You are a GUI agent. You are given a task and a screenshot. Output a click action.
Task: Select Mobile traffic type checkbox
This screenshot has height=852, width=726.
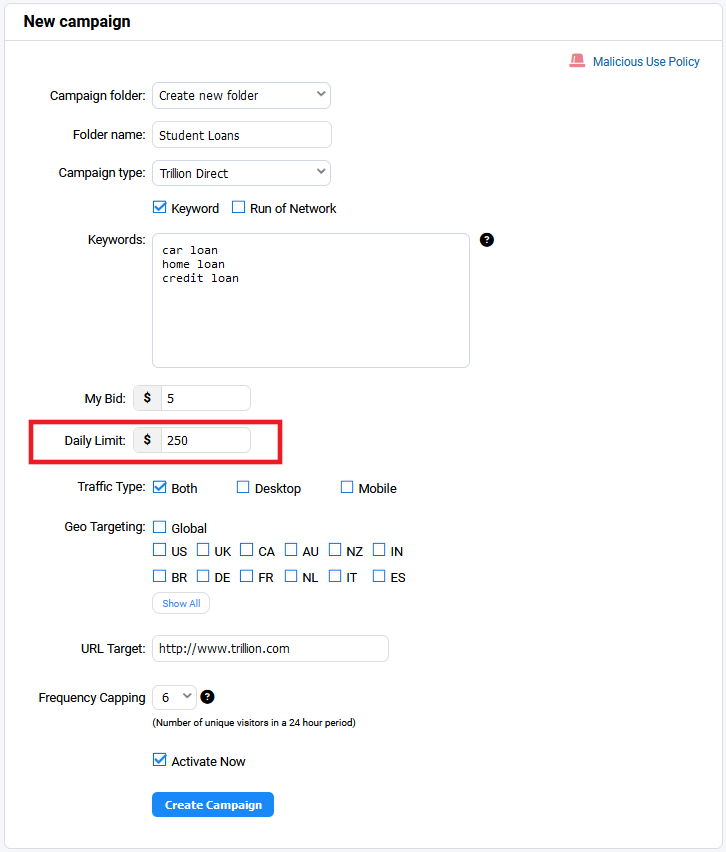point(347,487)
